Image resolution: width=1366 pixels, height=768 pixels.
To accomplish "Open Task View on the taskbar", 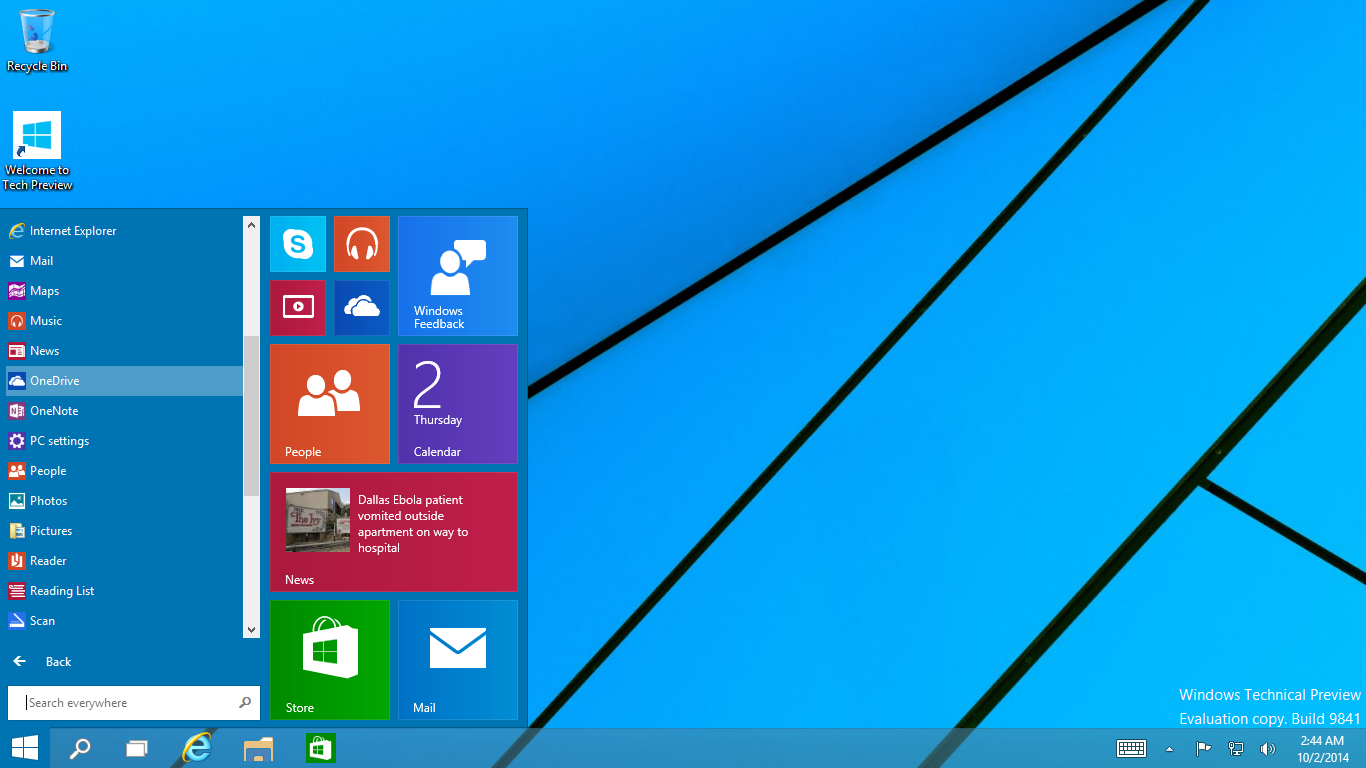I will coord(137,748).
